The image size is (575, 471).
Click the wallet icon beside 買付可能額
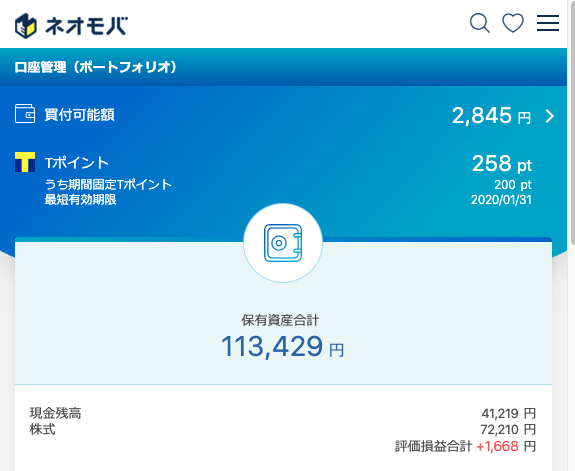pyautogui.click(x=25, y=113)
